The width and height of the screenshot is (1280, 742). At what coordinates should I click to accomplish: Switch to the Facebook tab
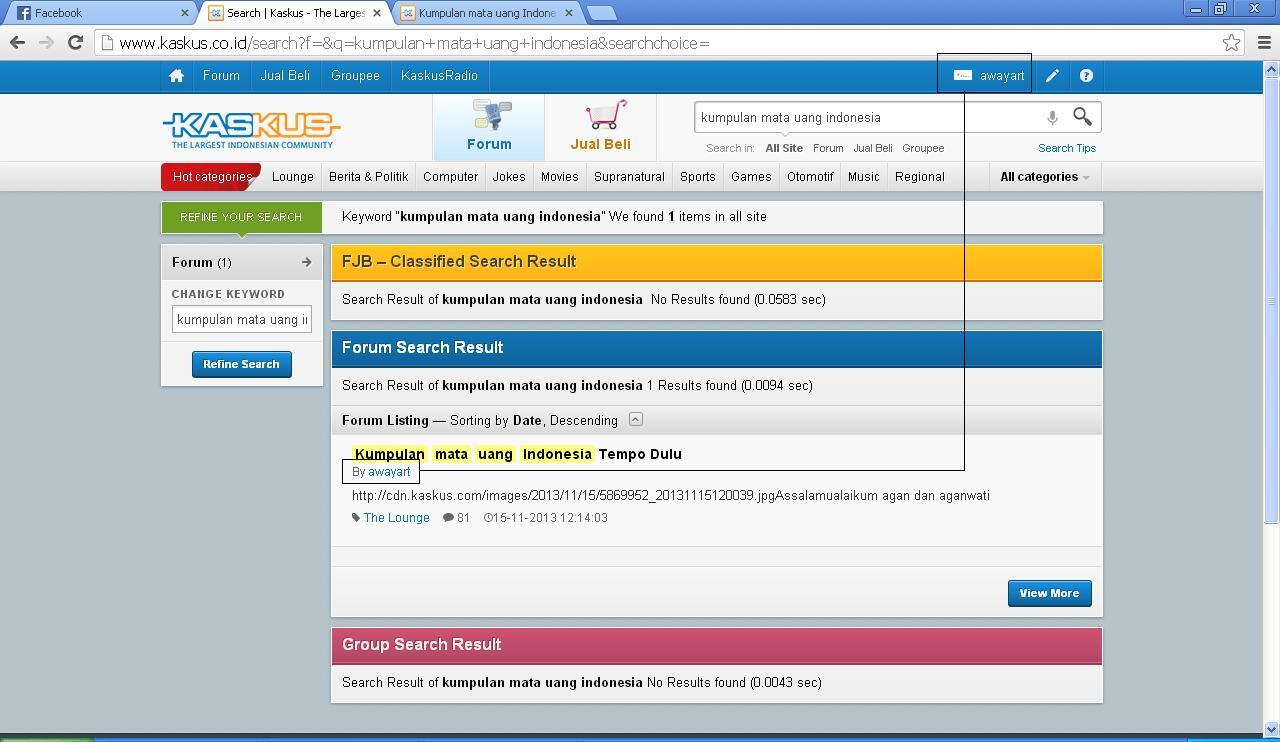pyautogui.click(x=98, y=13)
